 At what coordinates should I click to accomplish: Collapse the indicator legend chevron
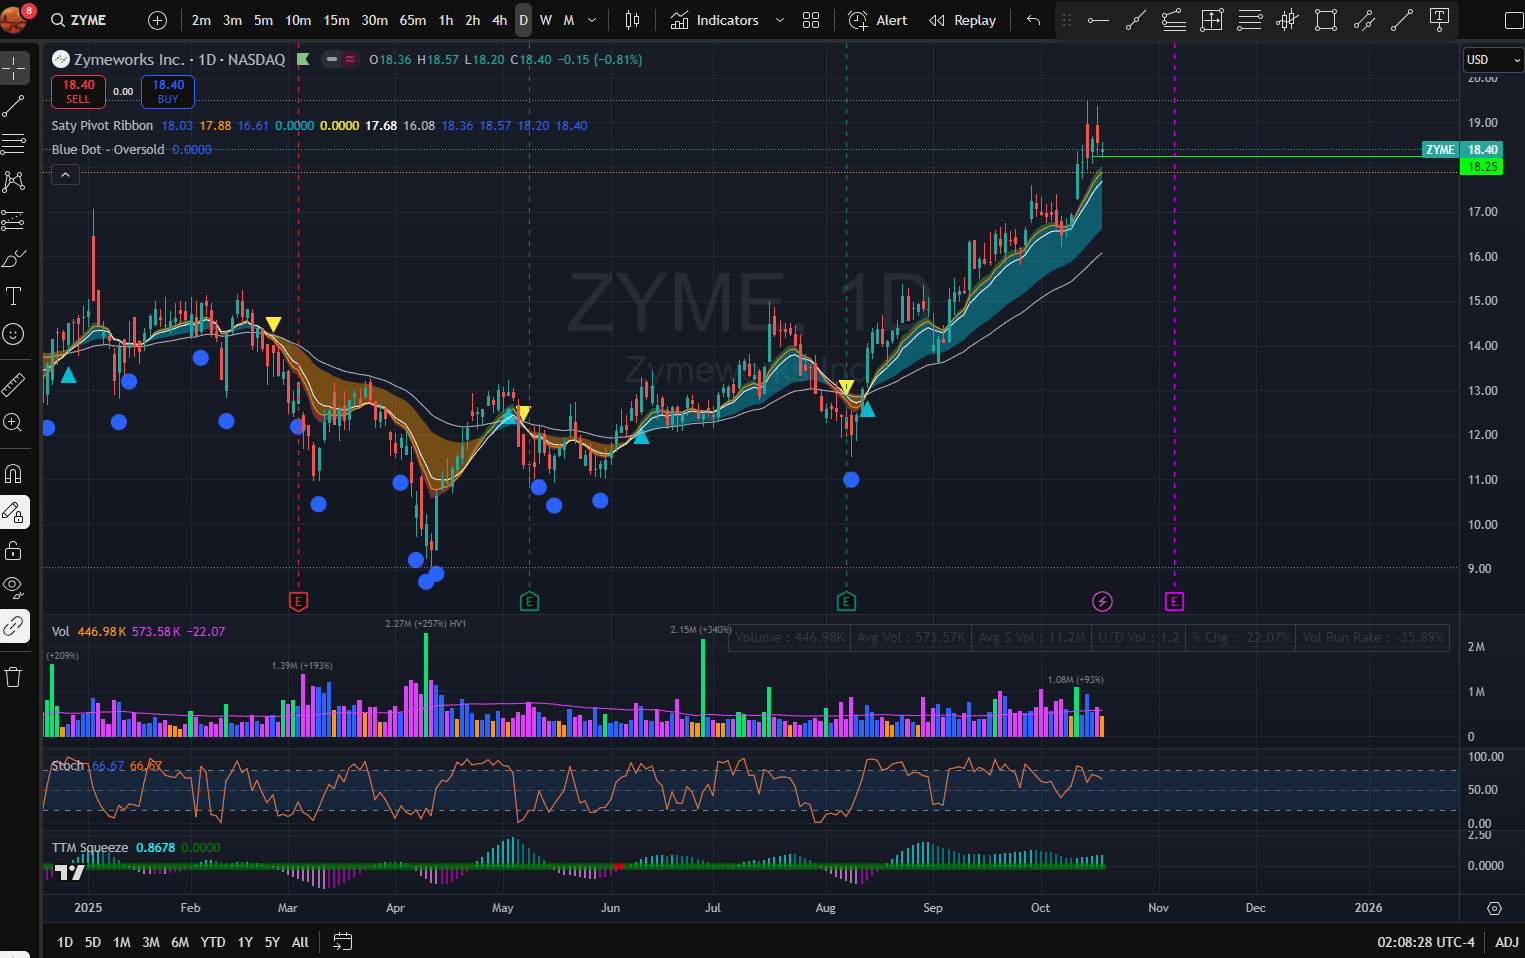coord(65,175)
